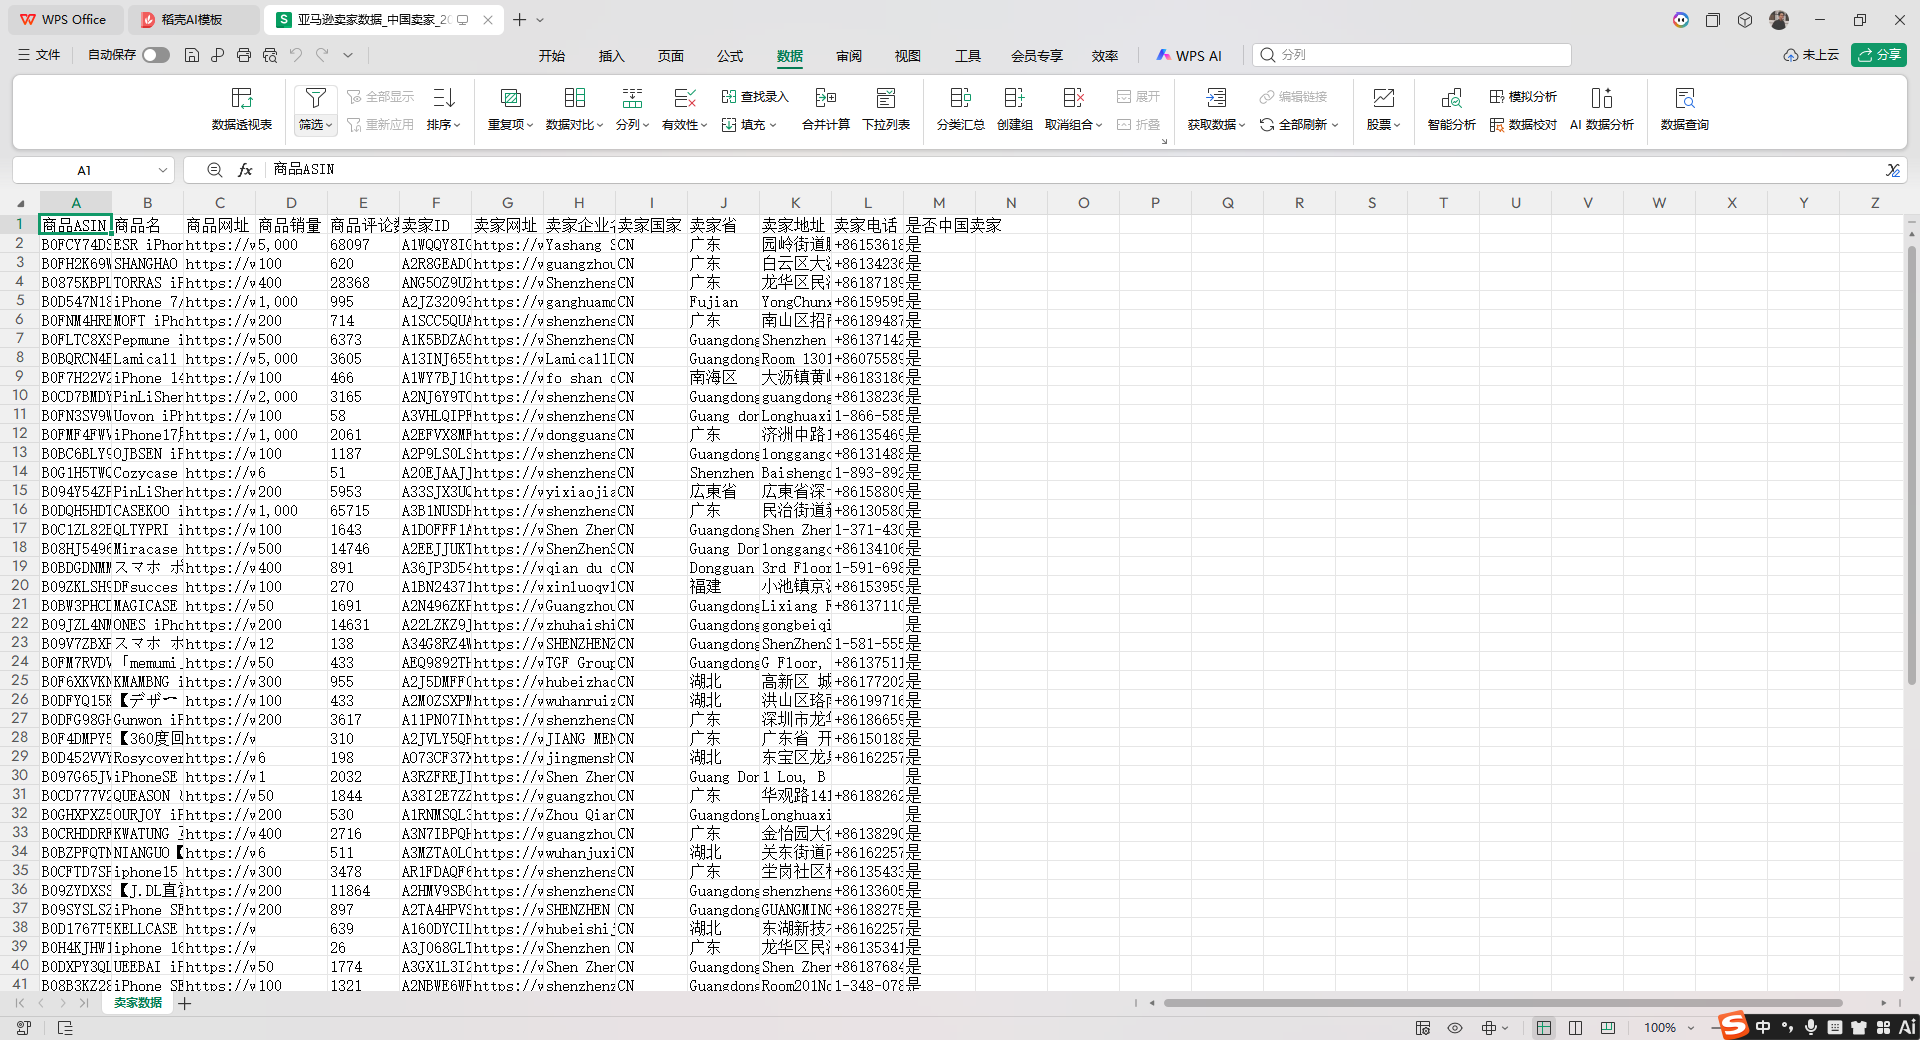Viewport: 1920px width, 1040px height.
Task: Open the 数据透视表 pivot table tool
Action: (242, 108)
